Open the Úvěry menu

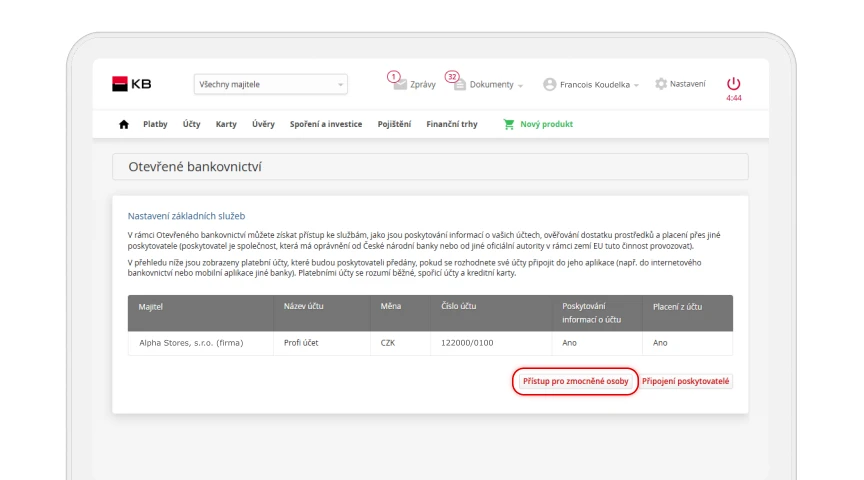pyautogui.click(x=263, y=125)
